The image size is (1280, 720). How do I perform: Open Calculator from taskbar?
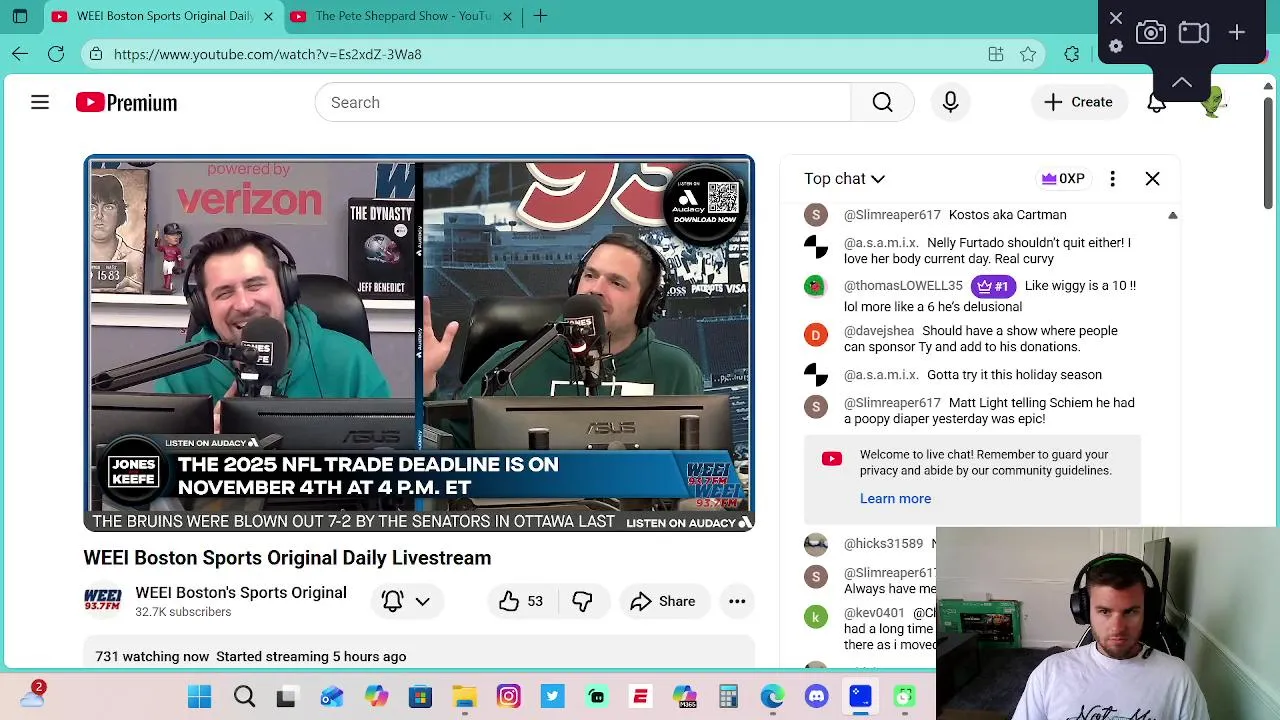(x=728, y=697)
